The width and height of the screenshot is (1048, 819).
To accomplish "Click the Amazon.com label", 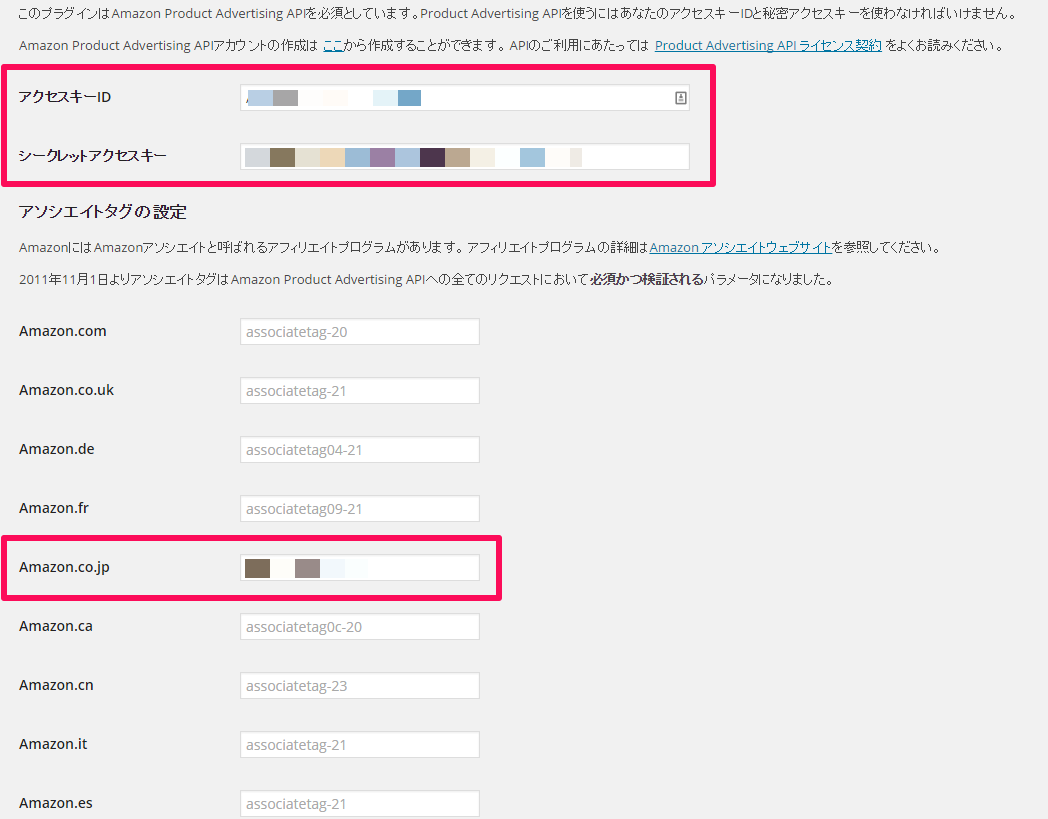I will pos(63,331).
